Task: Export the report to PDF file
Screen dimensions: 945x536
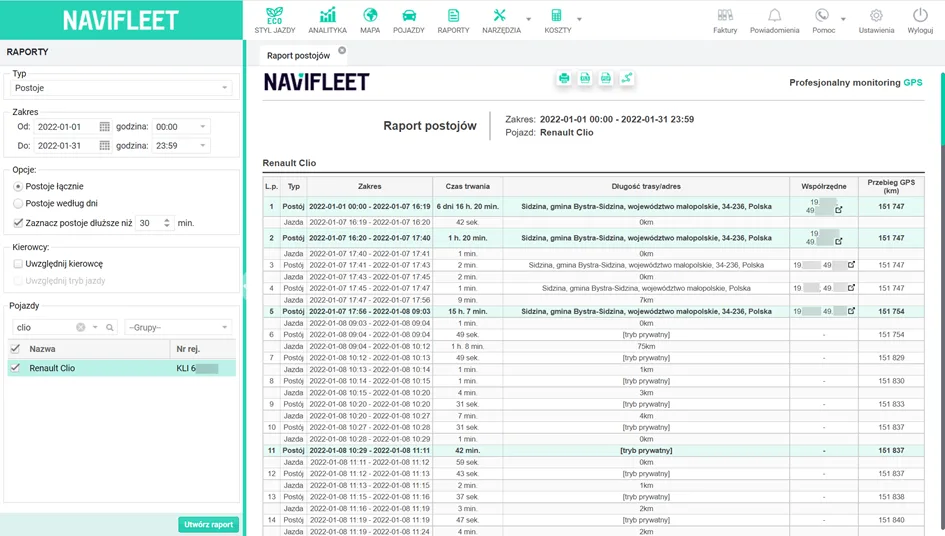Action: 606,78
